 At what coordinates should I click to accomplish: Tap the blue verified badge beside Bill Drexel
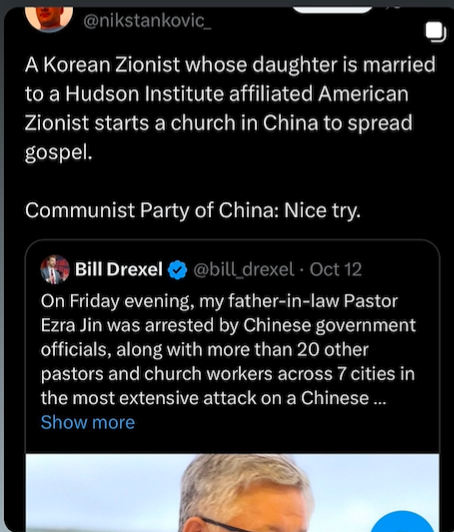(x=177, y=270)
